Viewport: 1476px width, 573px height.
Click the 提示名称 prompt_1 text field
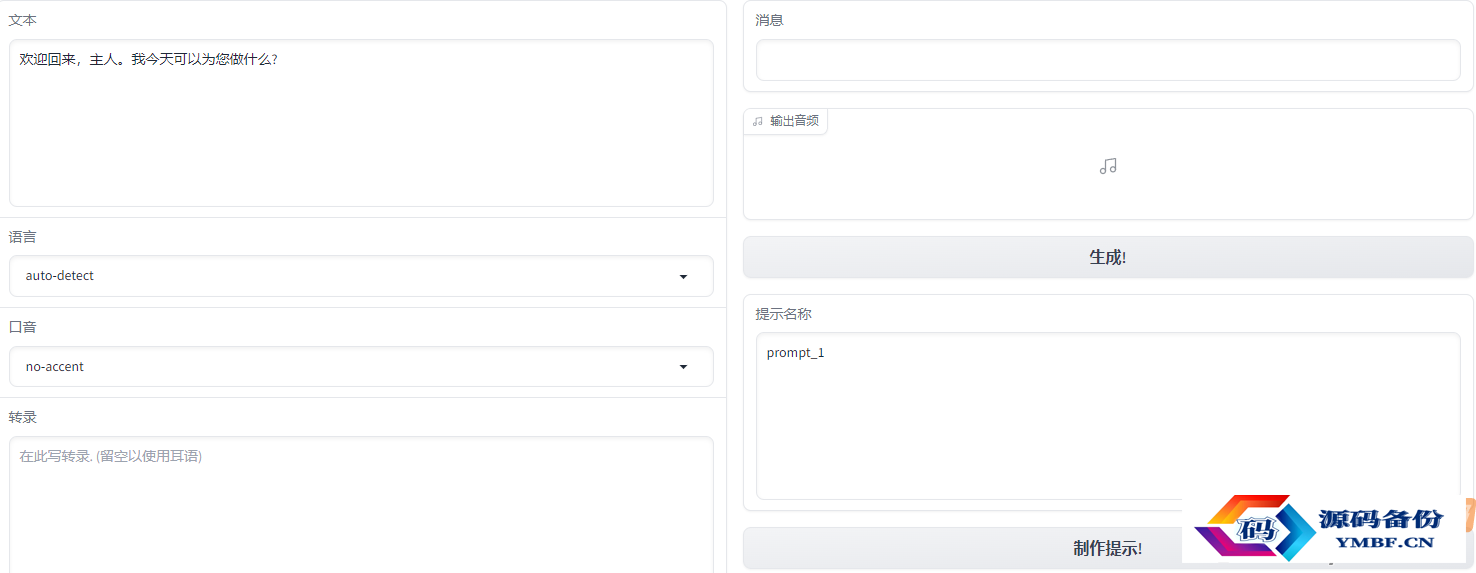[x=1108, y=416]
